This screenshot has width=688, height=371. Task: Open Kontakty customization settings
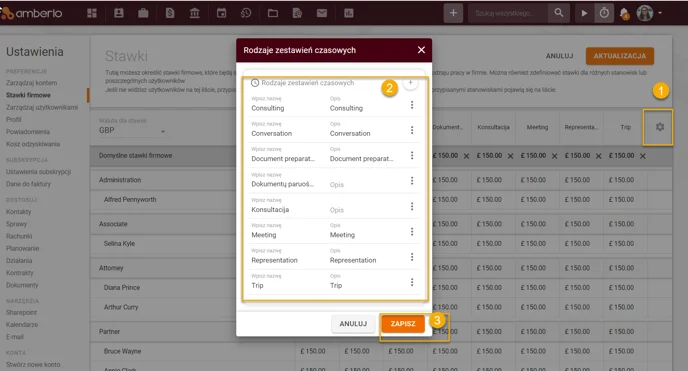18,212
